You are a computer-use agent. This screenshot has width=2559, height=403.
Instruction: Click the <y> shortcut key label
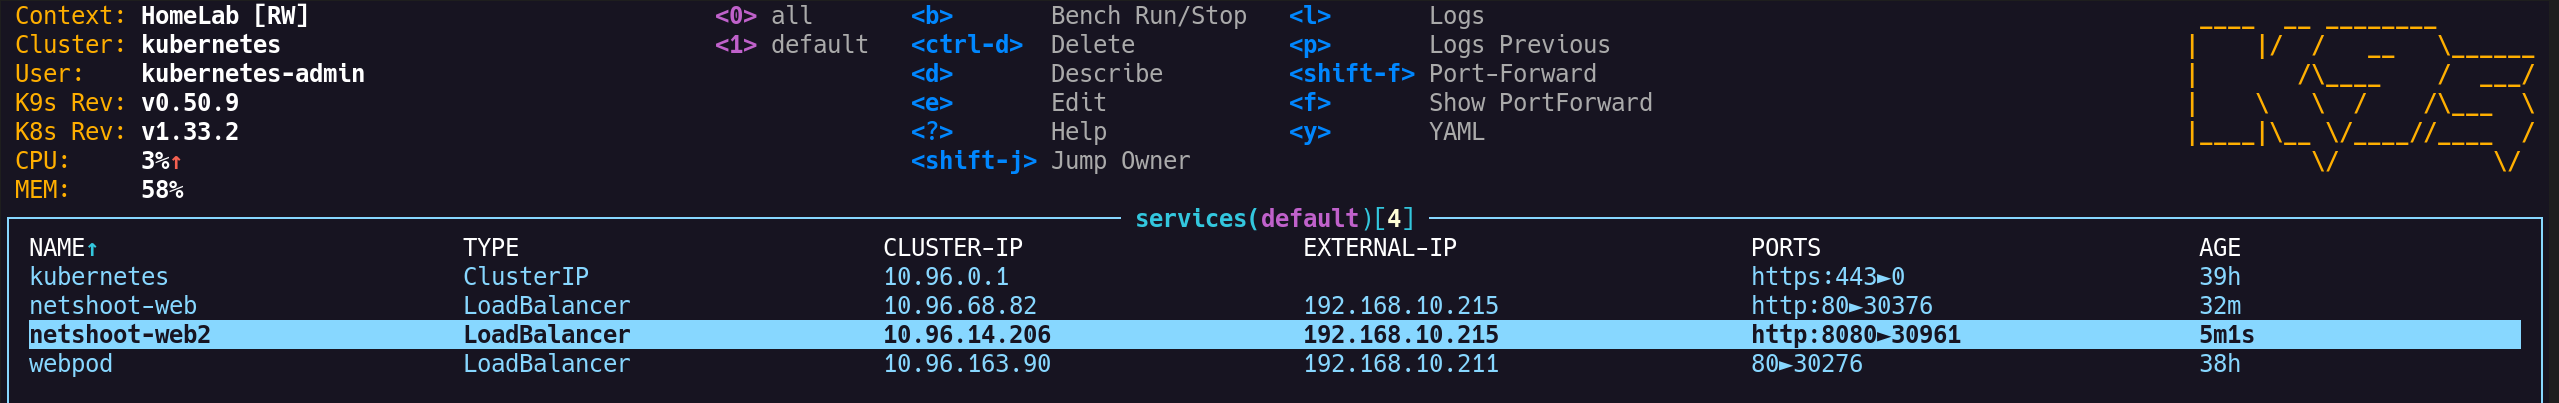pyautogui.click(x=1310, y=132)
